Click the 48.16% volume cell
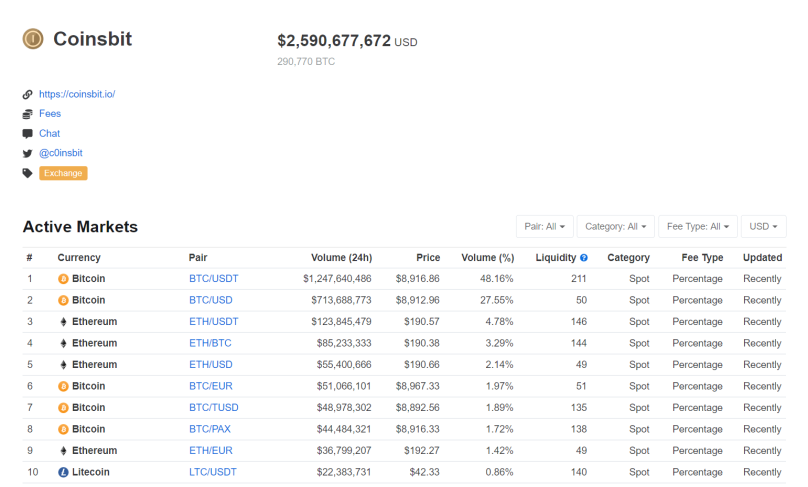This screenshot has height=487, width=808. [x=497, y=279]
